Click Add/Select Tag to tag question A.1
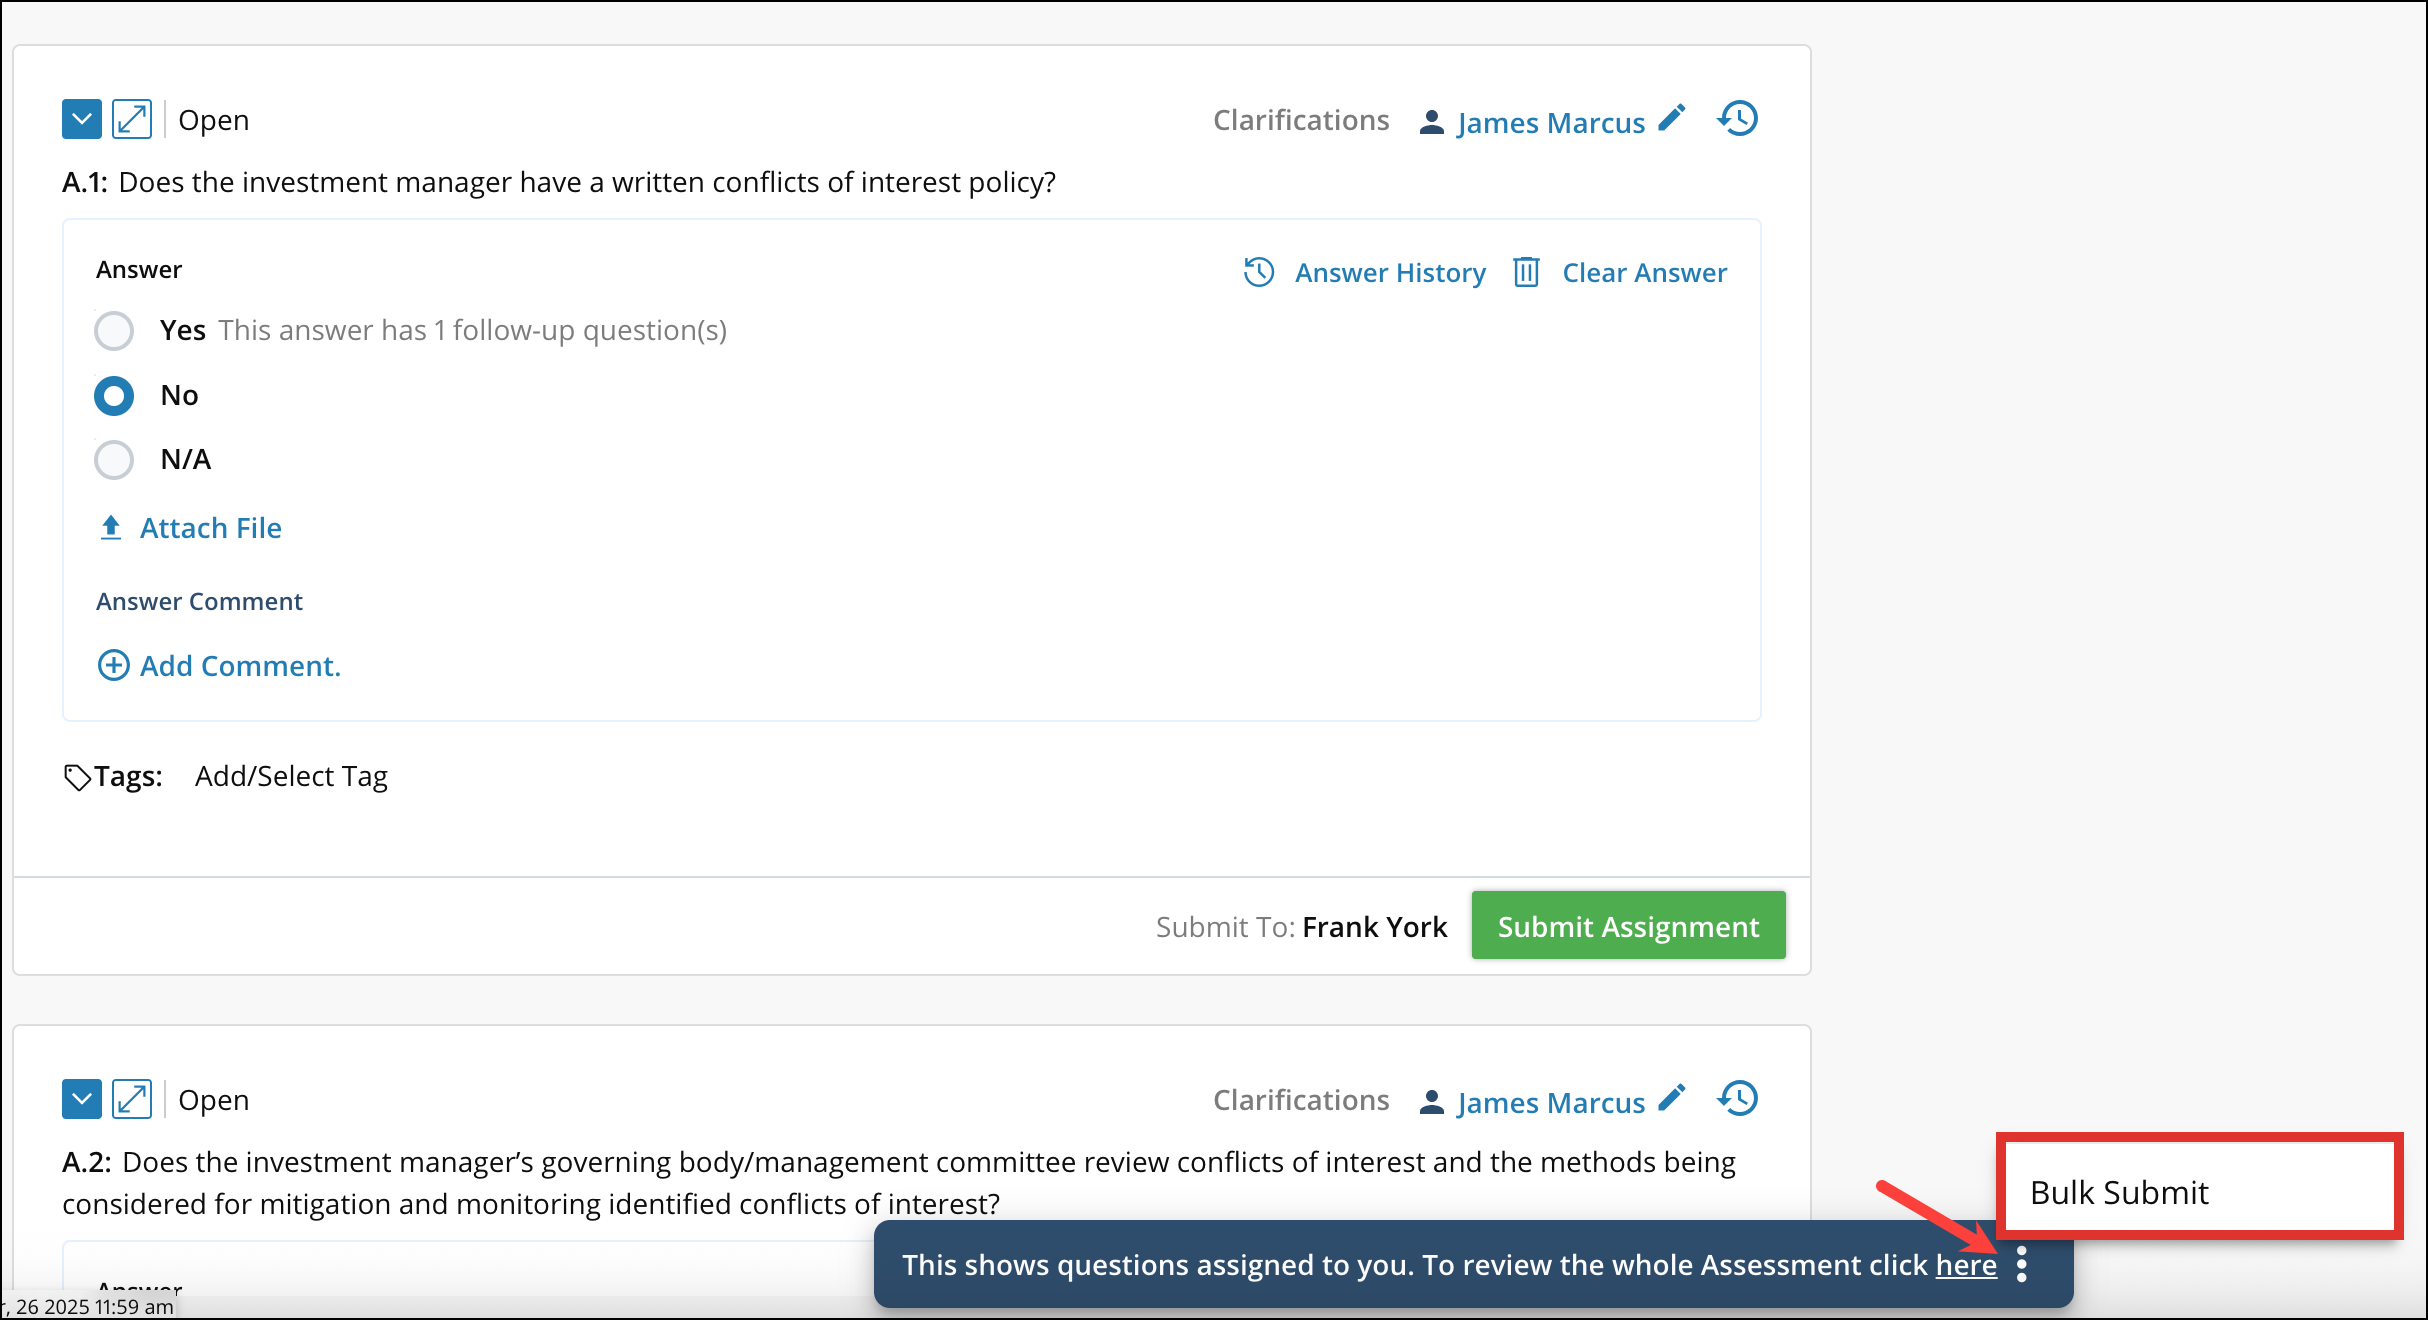Screen dimensions: 2428x1320 pyautogui.click(x=291, y=776)
